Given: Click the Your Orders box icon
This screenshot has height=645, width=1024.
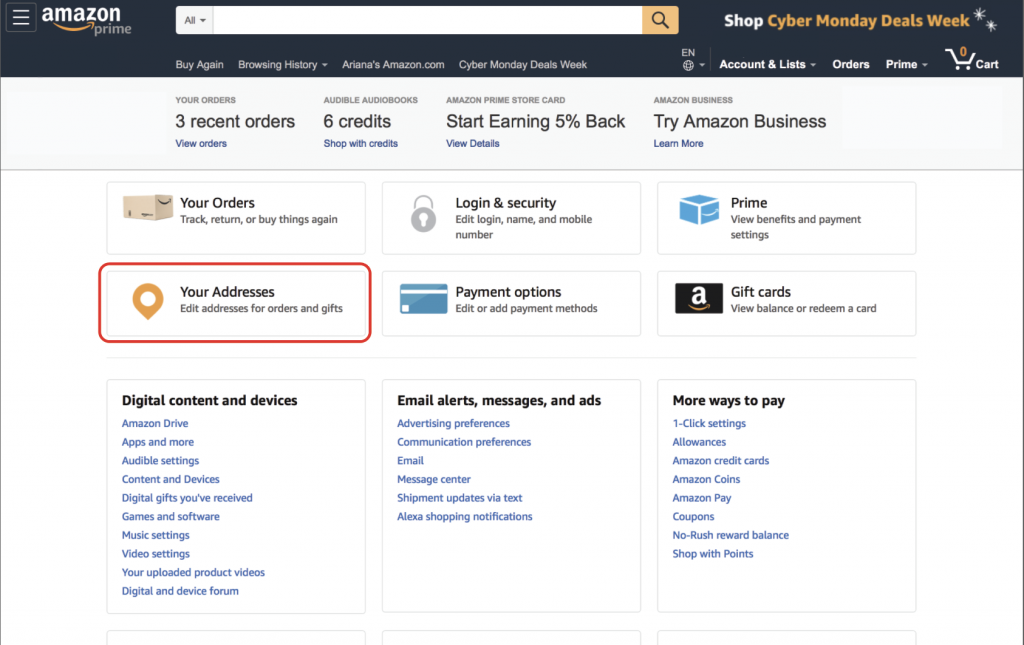Looking at the screenshot, I should click(148, 208).
